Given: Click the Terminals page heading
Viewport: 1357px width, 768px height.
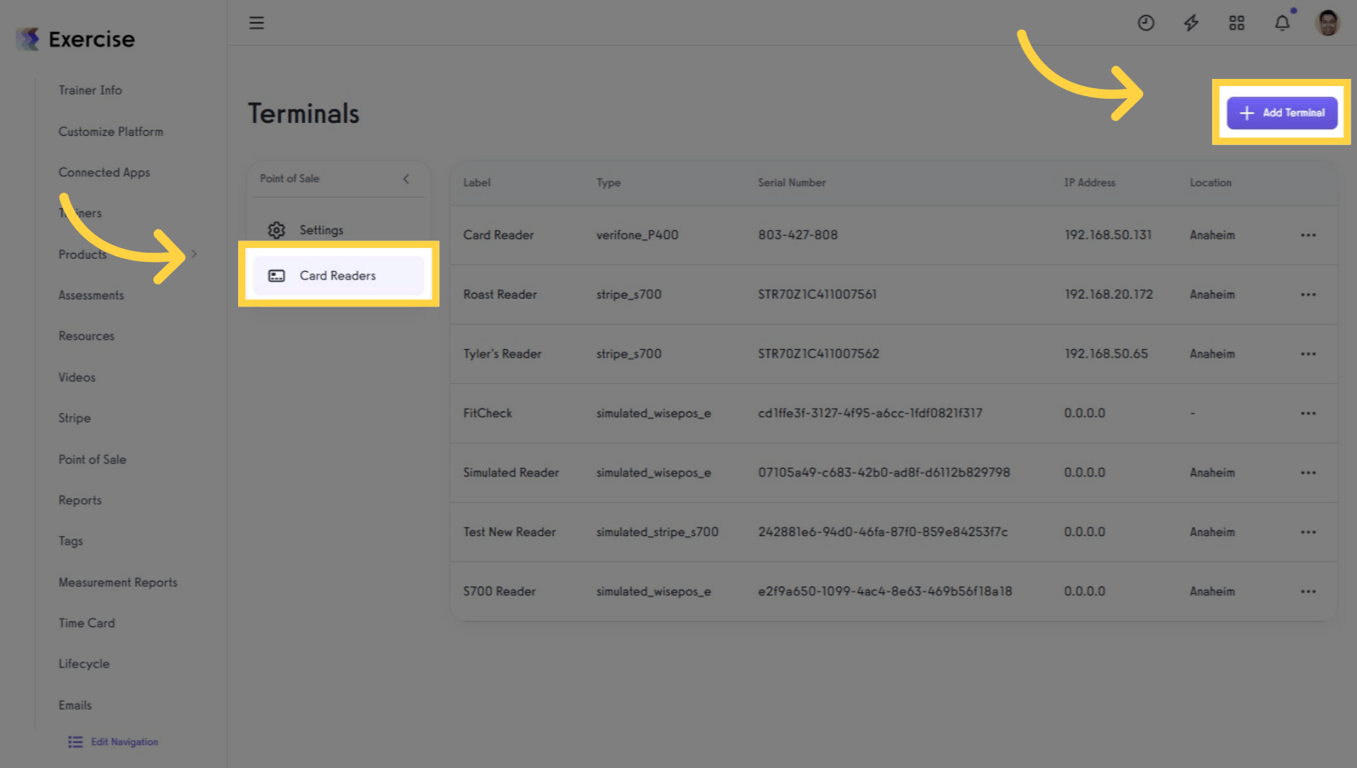Looking at the screenshot, I should pyautogui.click(x=304, y=114).
